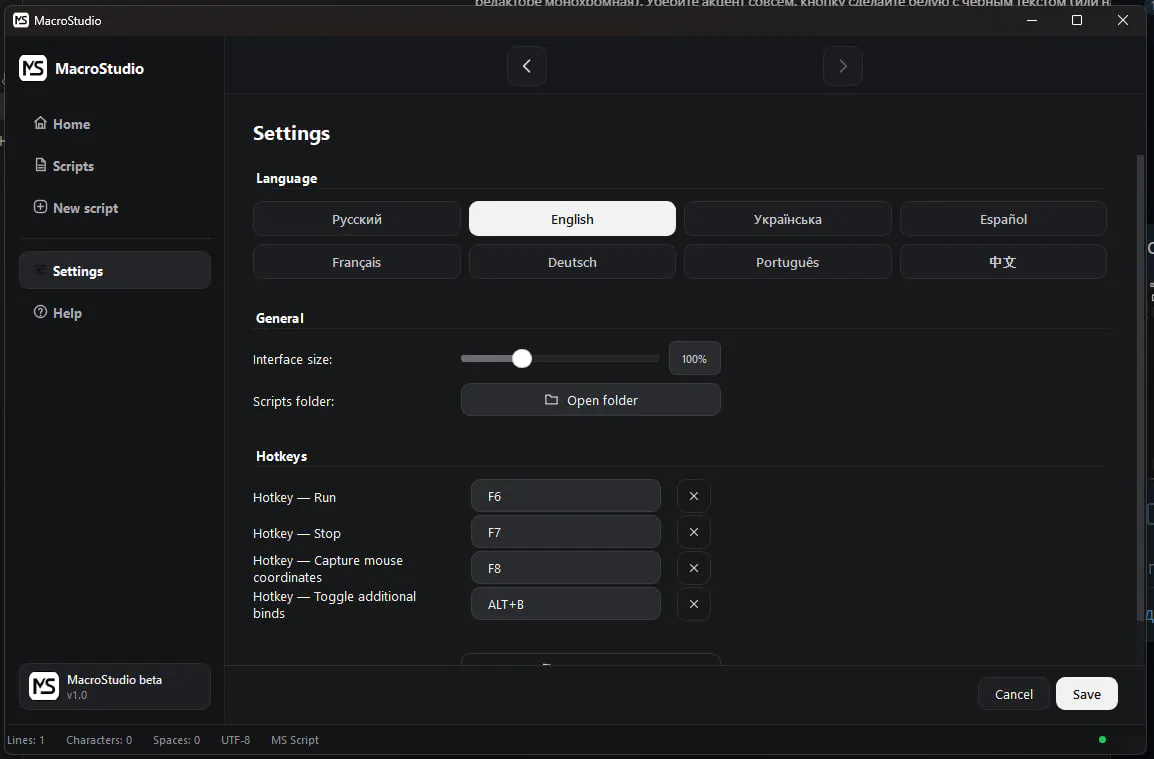Open the Help page
The height and width of the screenshot is (759, 1154).
point(57,313)
